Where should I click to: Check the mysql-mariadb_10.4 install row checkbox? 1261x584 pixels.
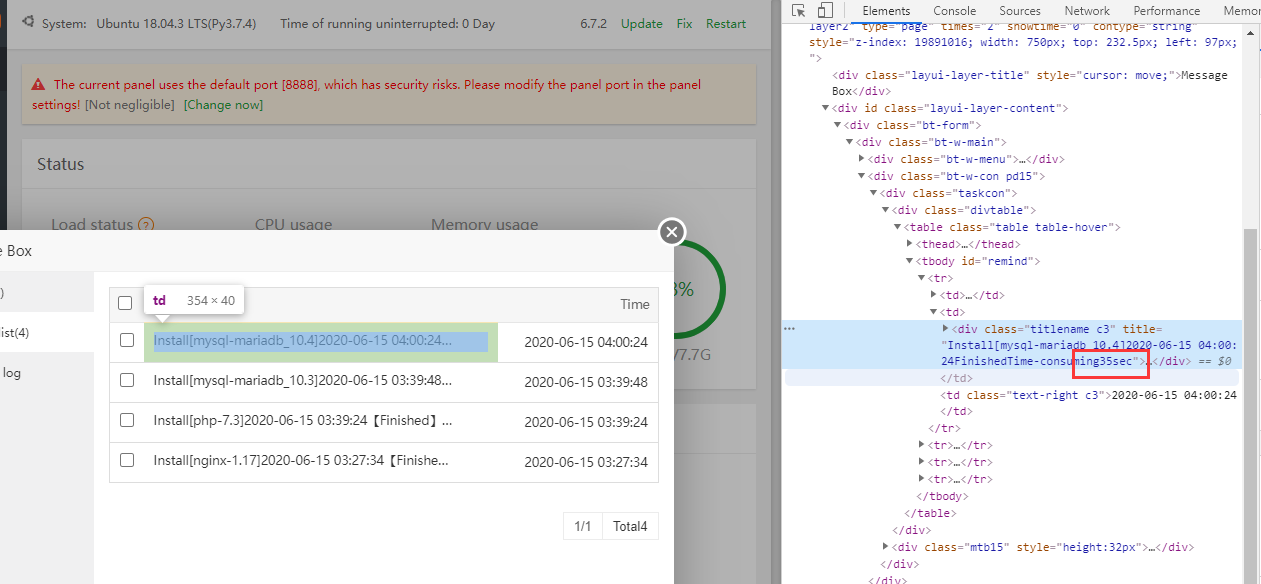[x=127, y=341]
